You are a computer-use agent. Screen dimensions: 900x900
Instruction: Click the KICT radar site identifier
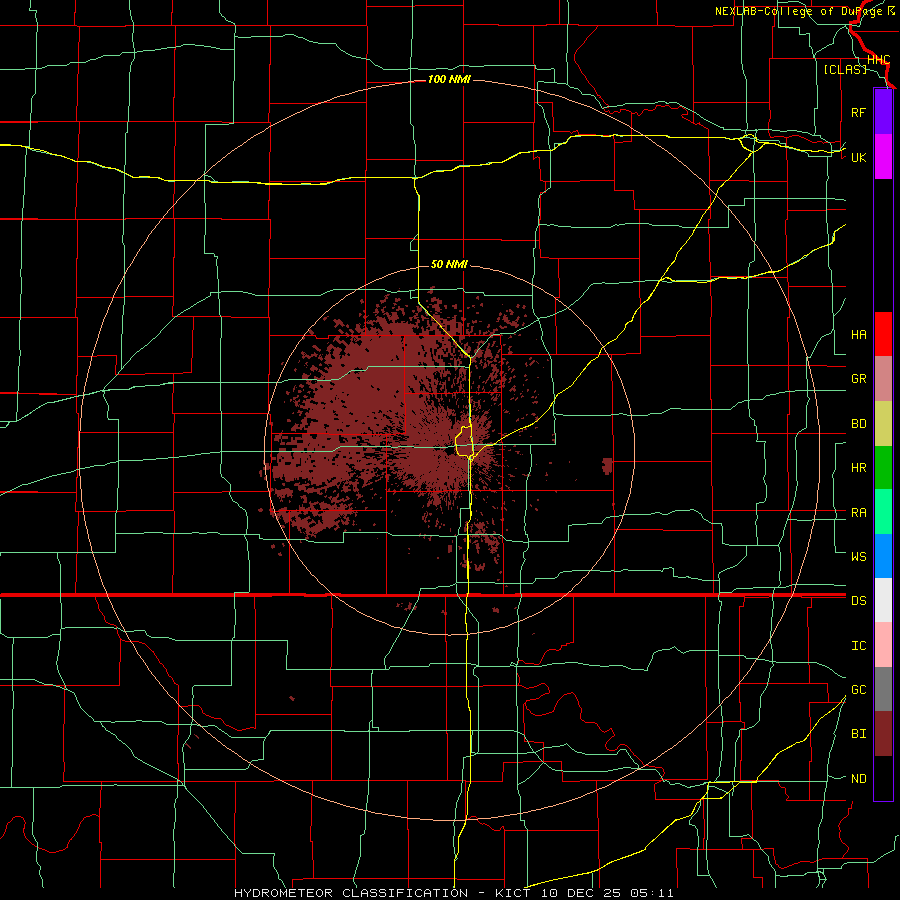(x=514, y=893)
